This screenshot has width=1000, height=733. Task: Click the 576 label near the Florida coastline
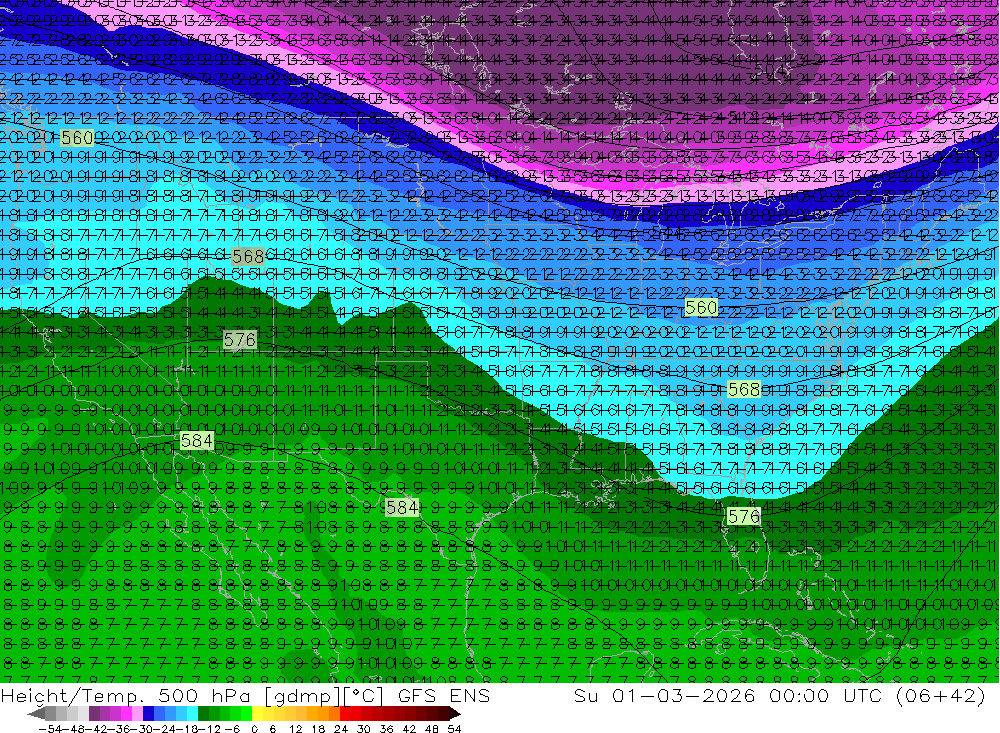[x=744, y=516]
